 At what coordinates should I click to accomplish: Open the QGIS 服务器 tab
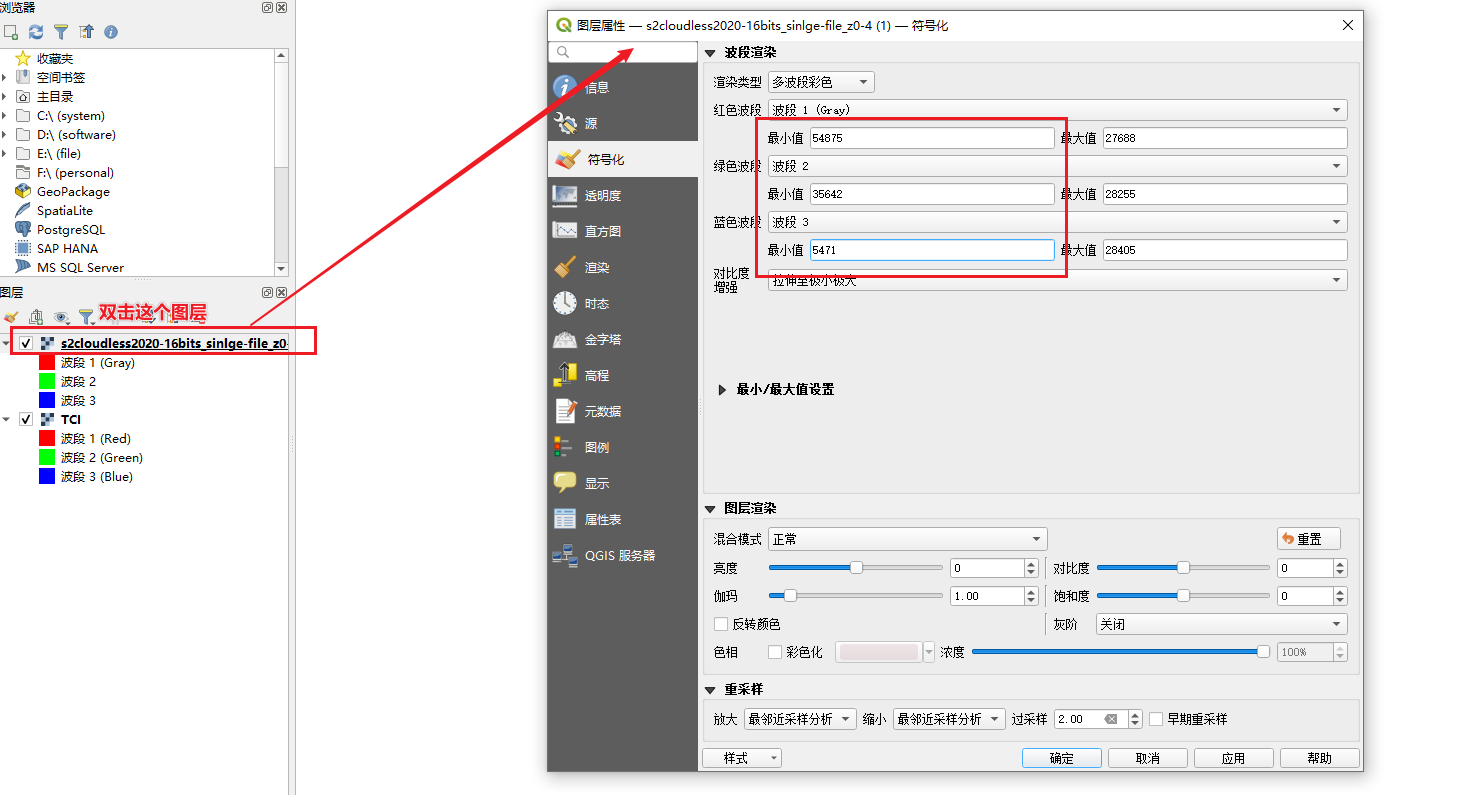[x=623, y=555]
